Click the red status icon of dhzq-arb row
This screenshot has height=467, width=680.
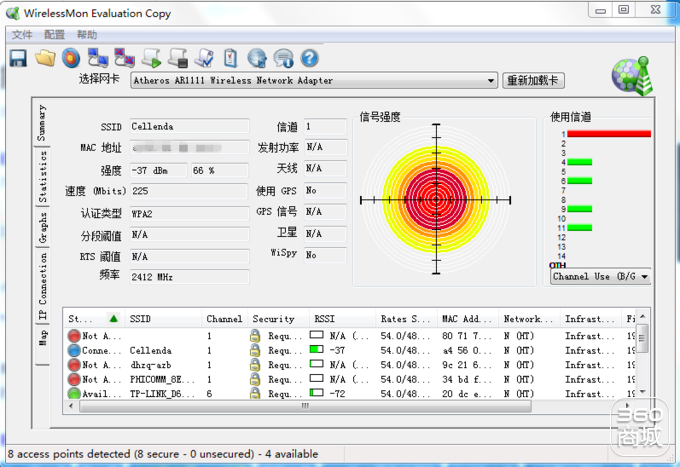pyautogui.click(x=74, y=365)
